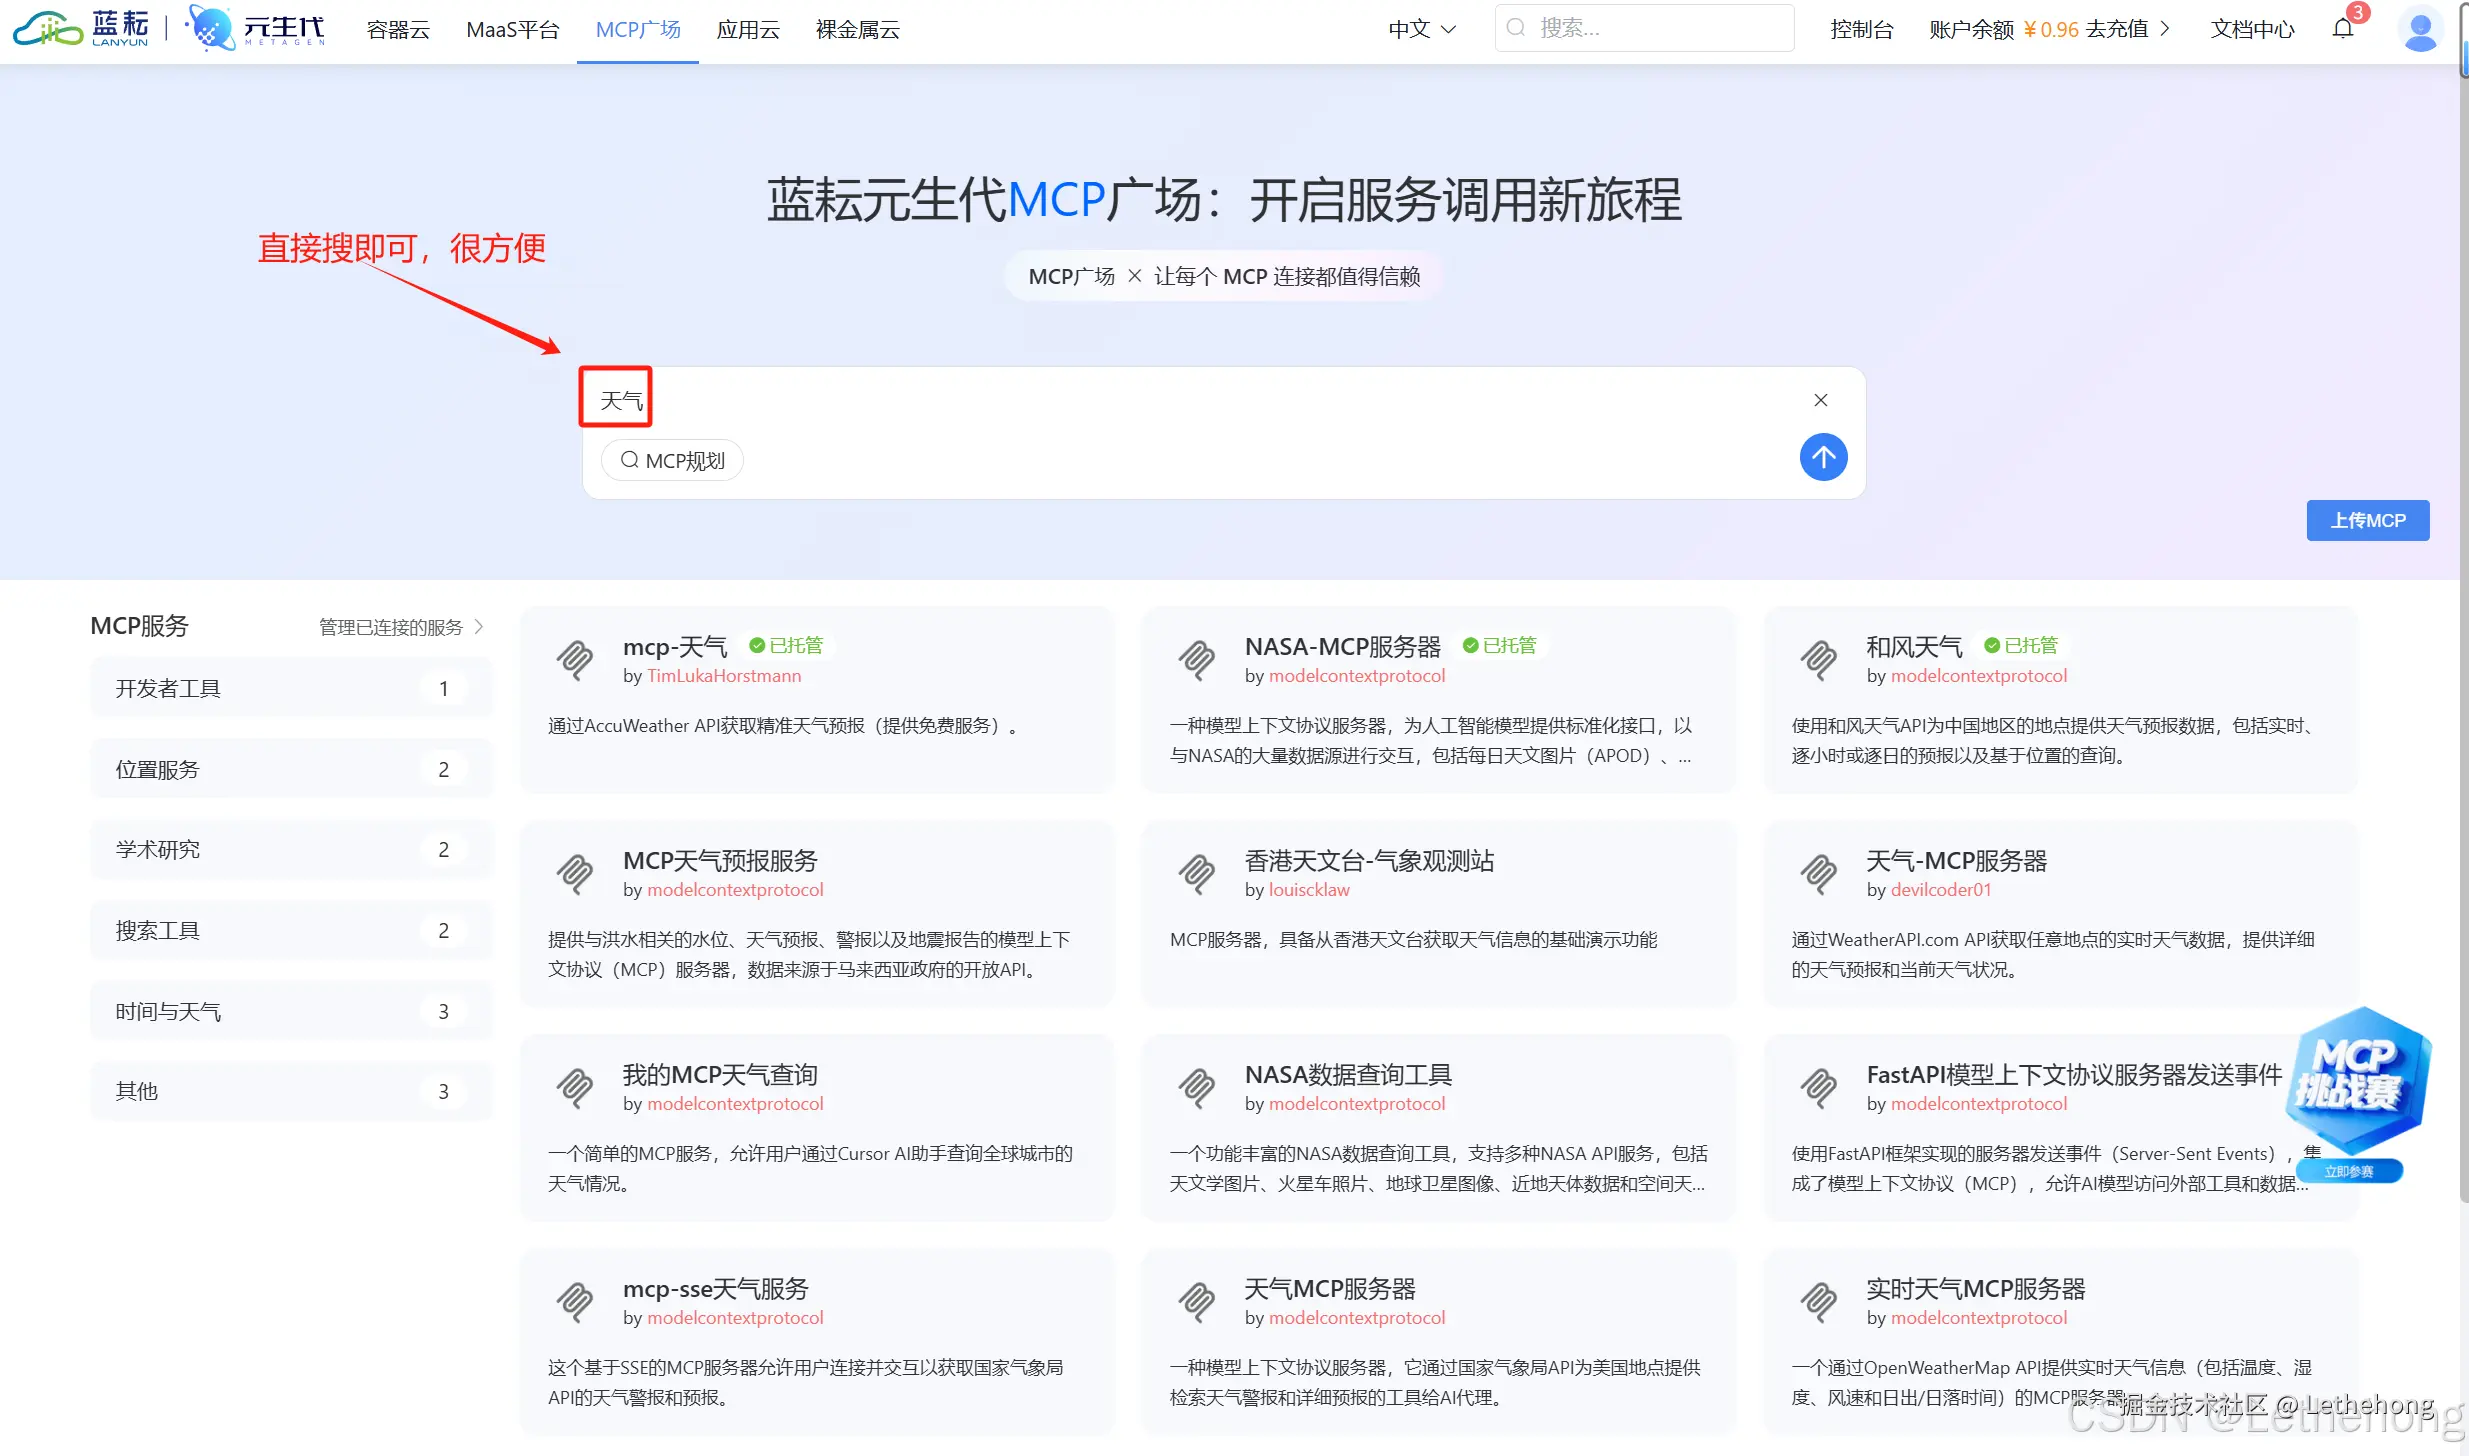Open the notification bell with badge 3

[x=2343, y=28]
